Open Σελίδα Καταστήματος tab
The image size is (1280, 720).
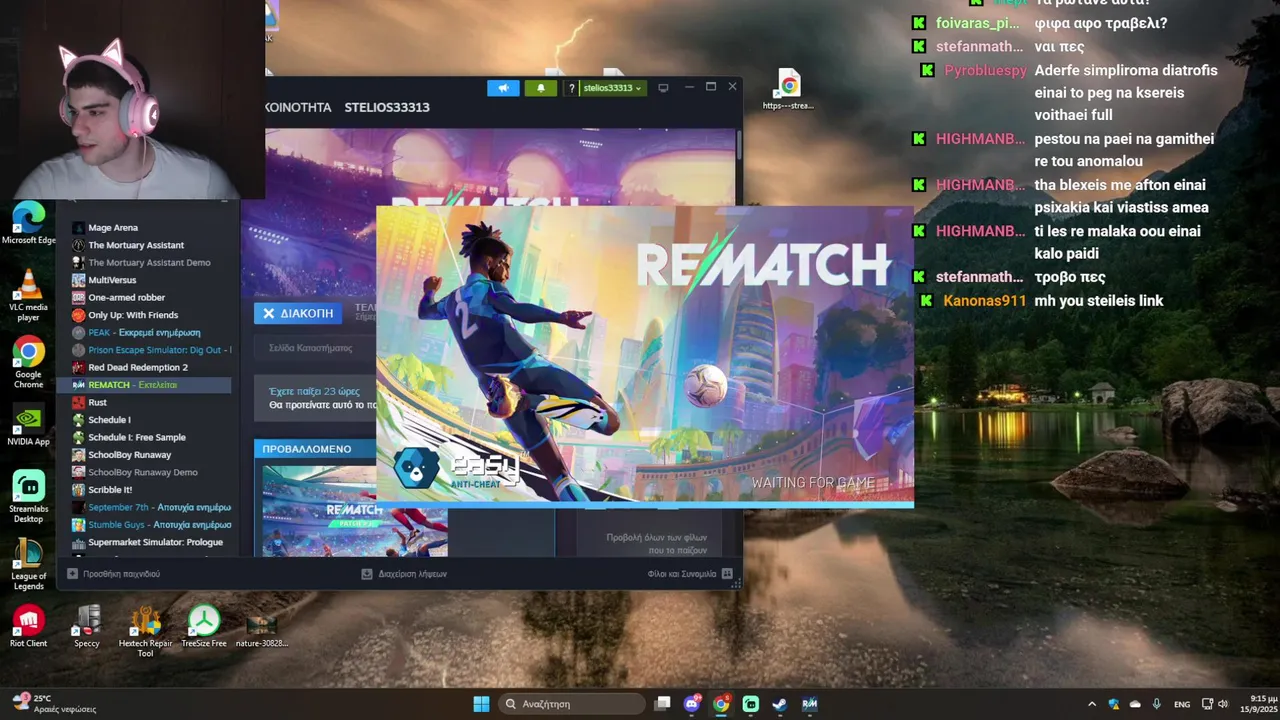(x=310, y=348)
